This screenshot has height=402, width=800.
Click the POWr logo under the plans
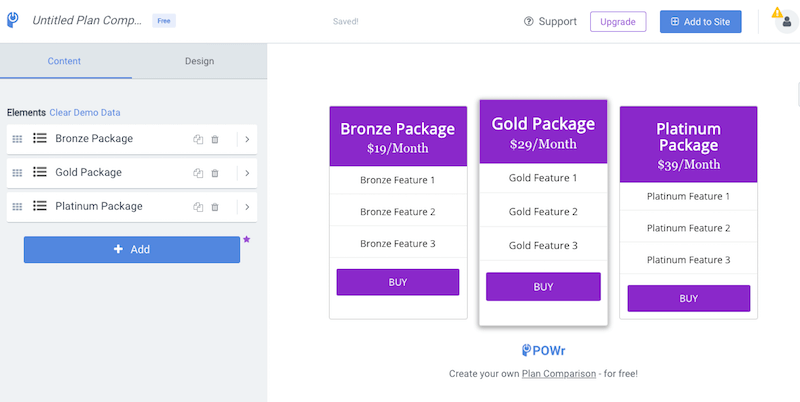543,350
